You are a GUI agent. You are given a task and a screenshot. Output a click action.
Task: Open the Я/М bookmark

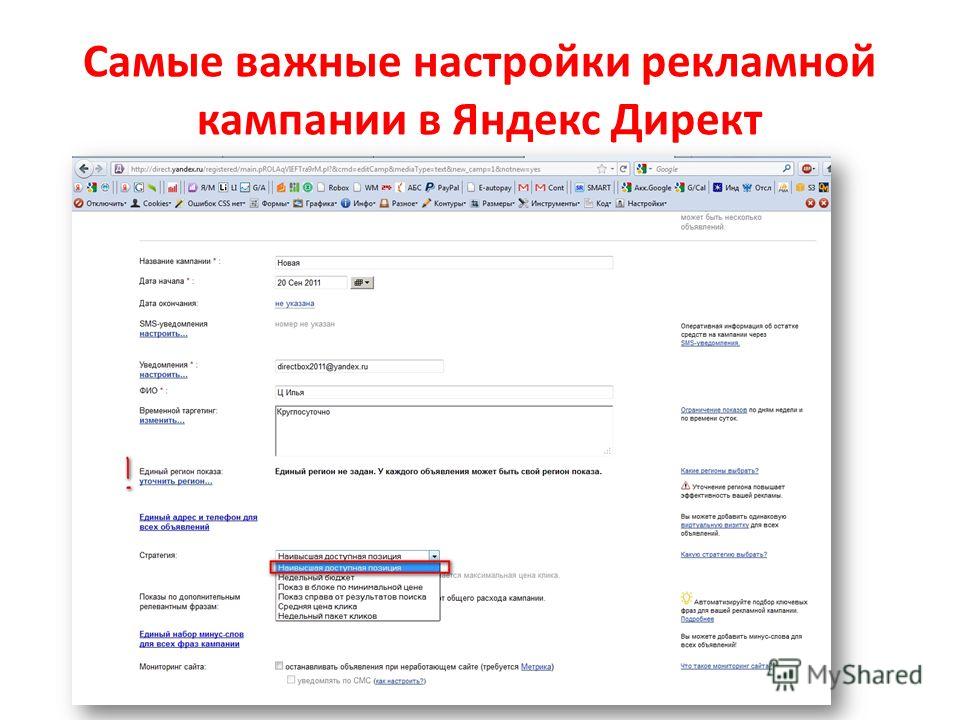202,187
